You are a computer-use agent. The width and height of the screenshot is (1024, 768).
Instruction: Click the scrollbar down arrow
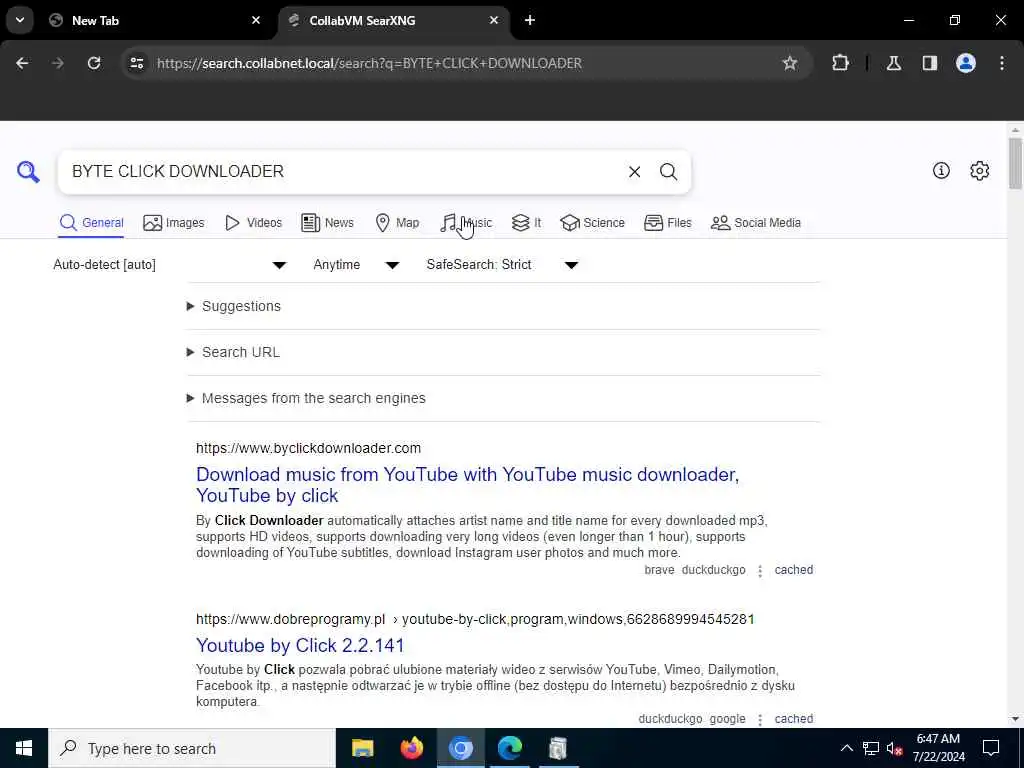(1014, 719)
